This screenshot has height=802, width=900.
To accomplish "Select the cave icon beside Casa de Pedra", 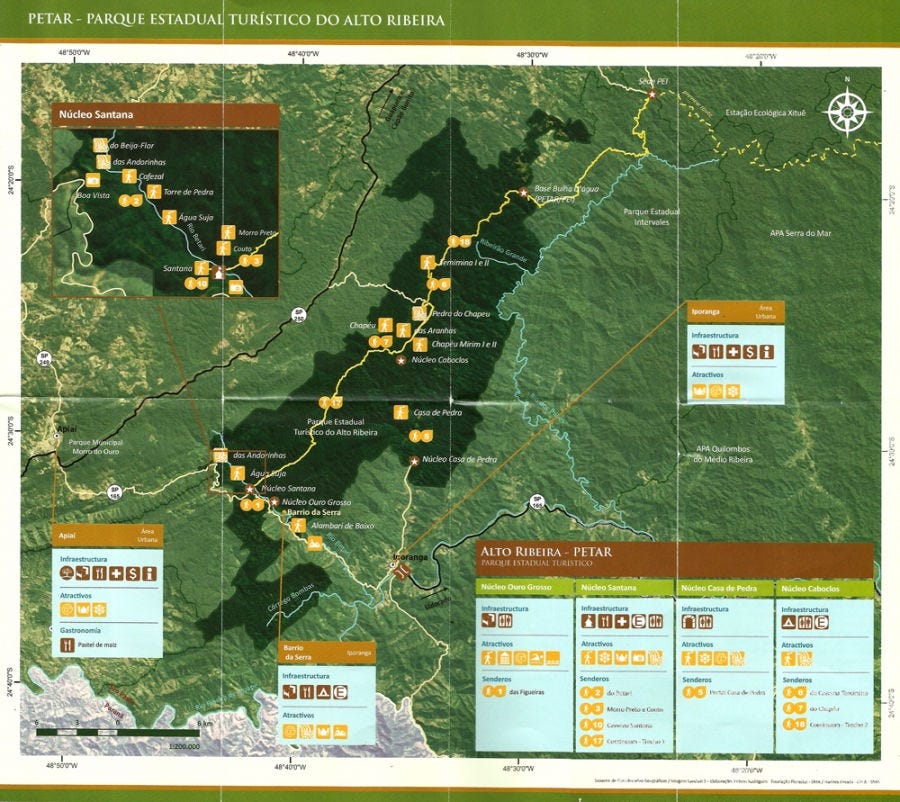I will point(401,412).
